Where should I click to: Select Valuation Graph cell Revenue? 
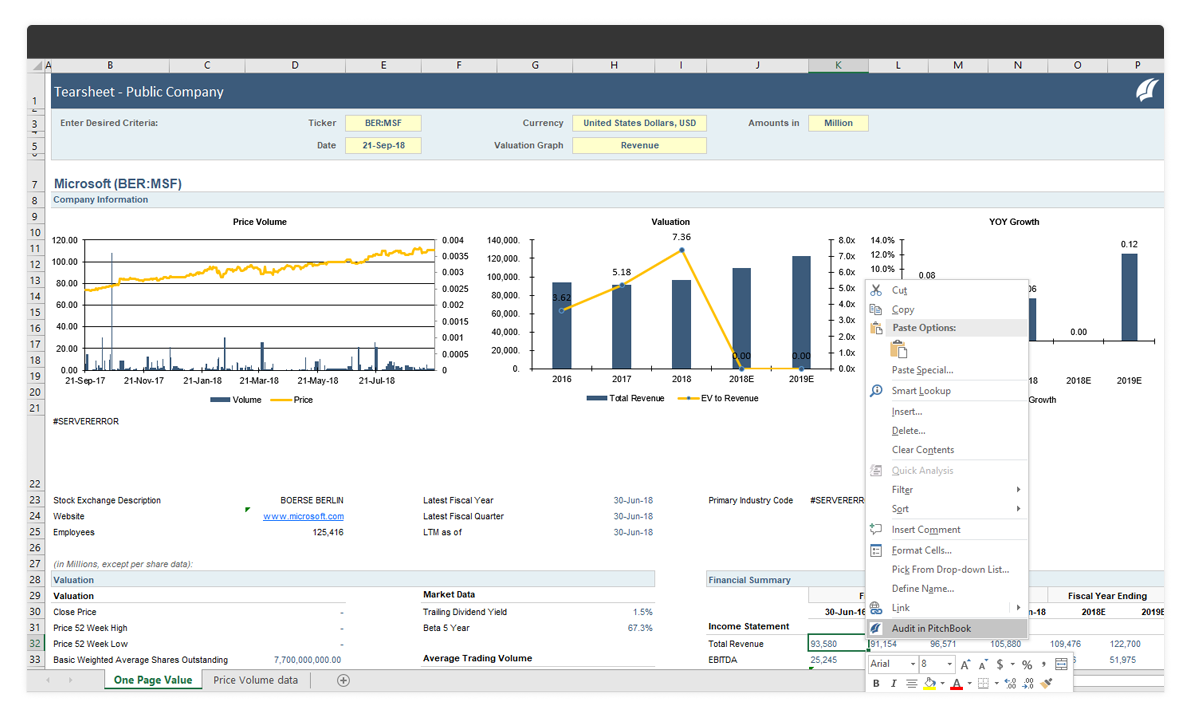point(639,145)
